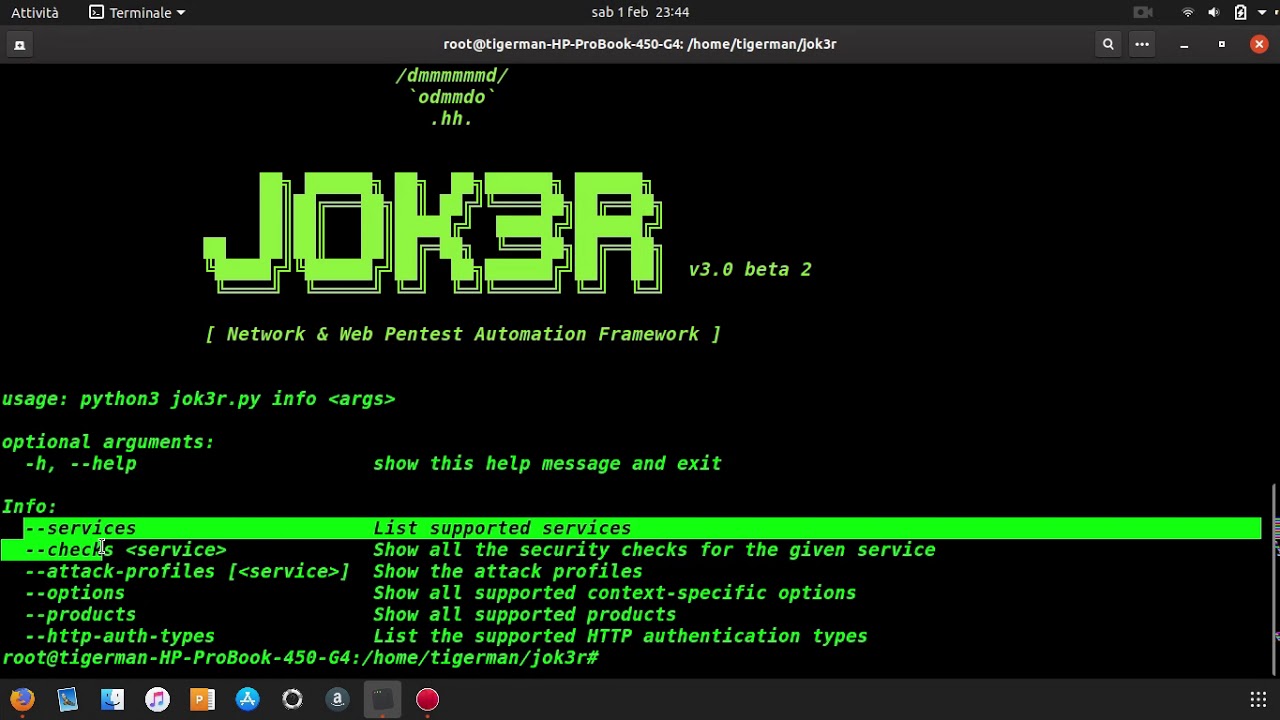1280x720 pixels.
Task: Click 'Show all supported context-specific options' text
Action: click(x=615, y=593)
